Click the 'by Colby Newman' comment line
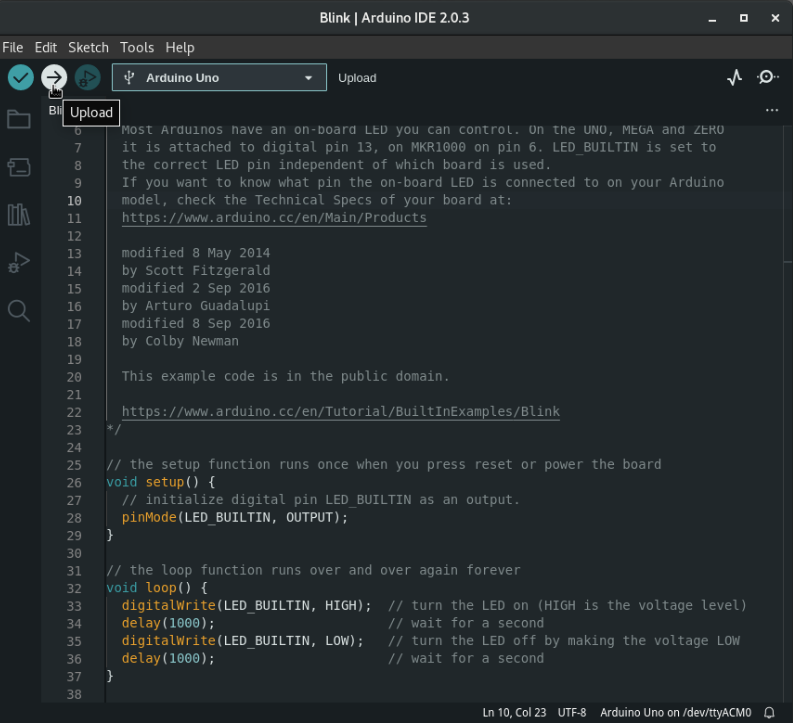The height and width of the screenshot is (723, 793). click(x=180, y=341)
